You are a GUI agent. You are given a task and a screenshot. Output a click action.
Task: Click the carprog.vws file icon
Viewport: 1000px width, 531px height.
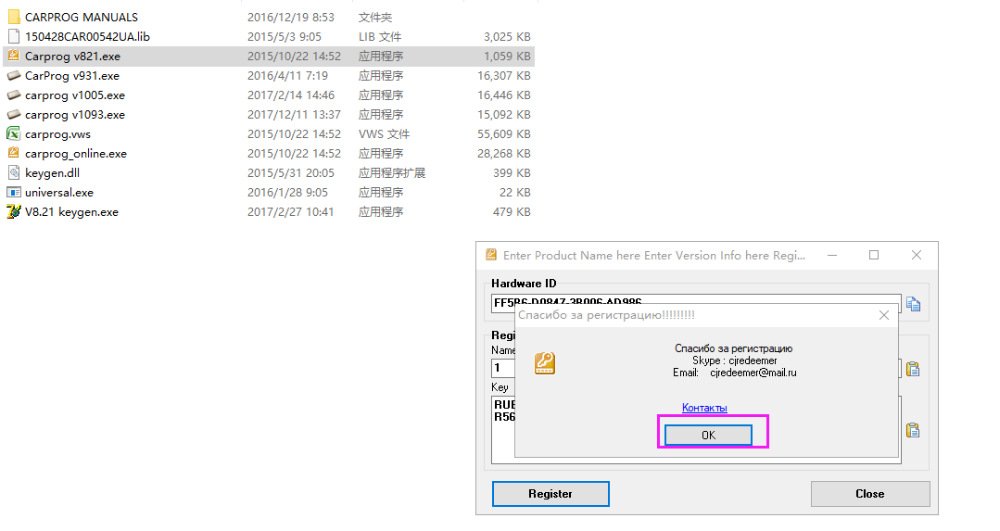pyautogui.click(x=13, y=134)
